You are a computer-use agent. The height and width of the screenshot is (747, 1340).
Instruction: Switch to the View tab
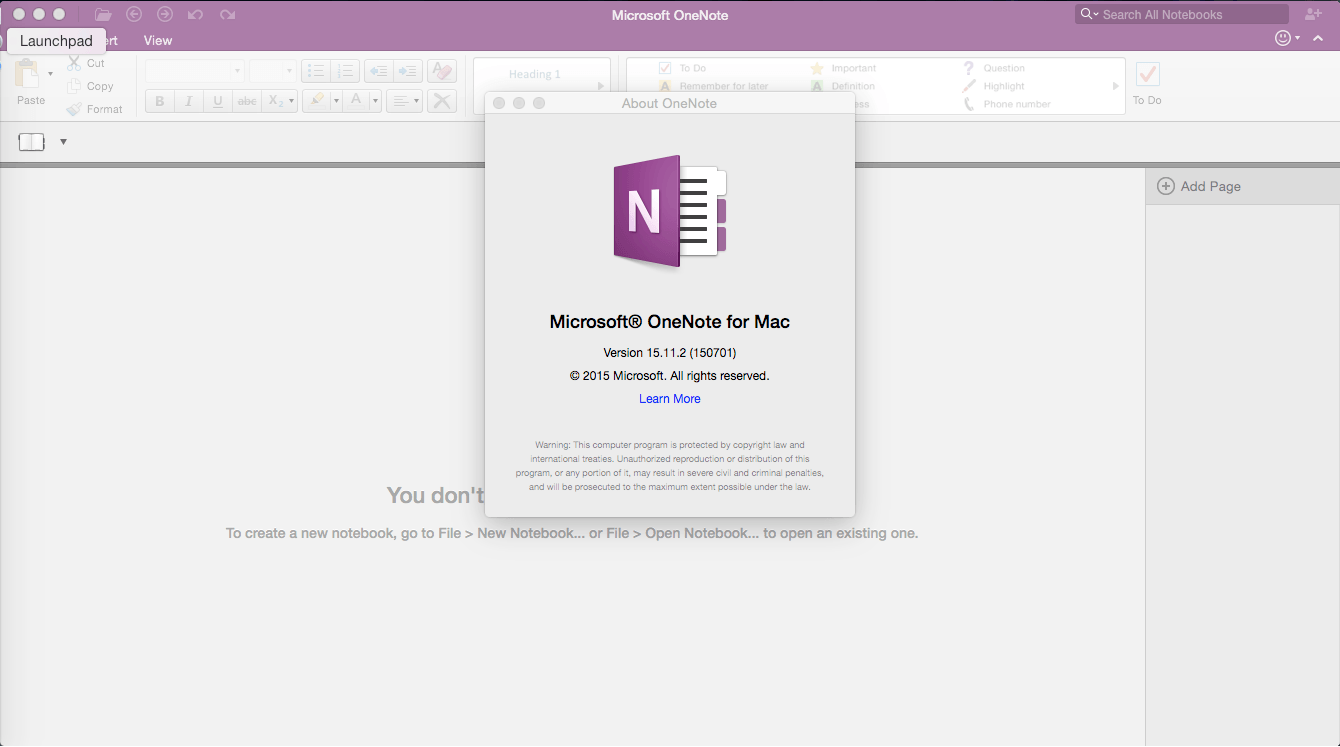coord(158,41)
